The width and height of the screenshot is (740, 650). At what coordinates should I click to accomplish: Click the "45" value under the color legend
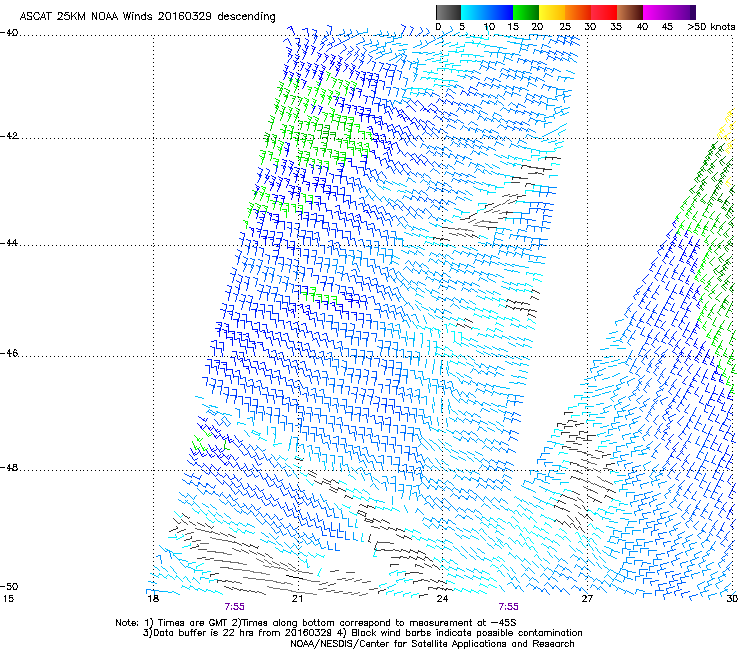[x=667, y=27]
